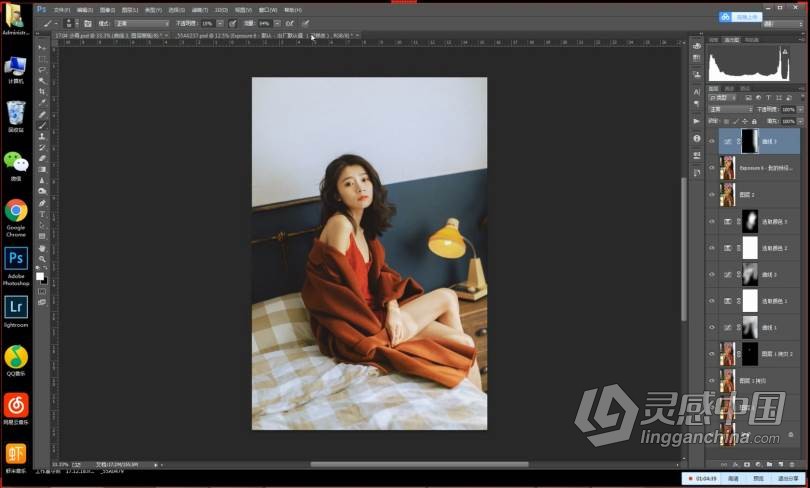Click the 预览 button

coord(758,479)
